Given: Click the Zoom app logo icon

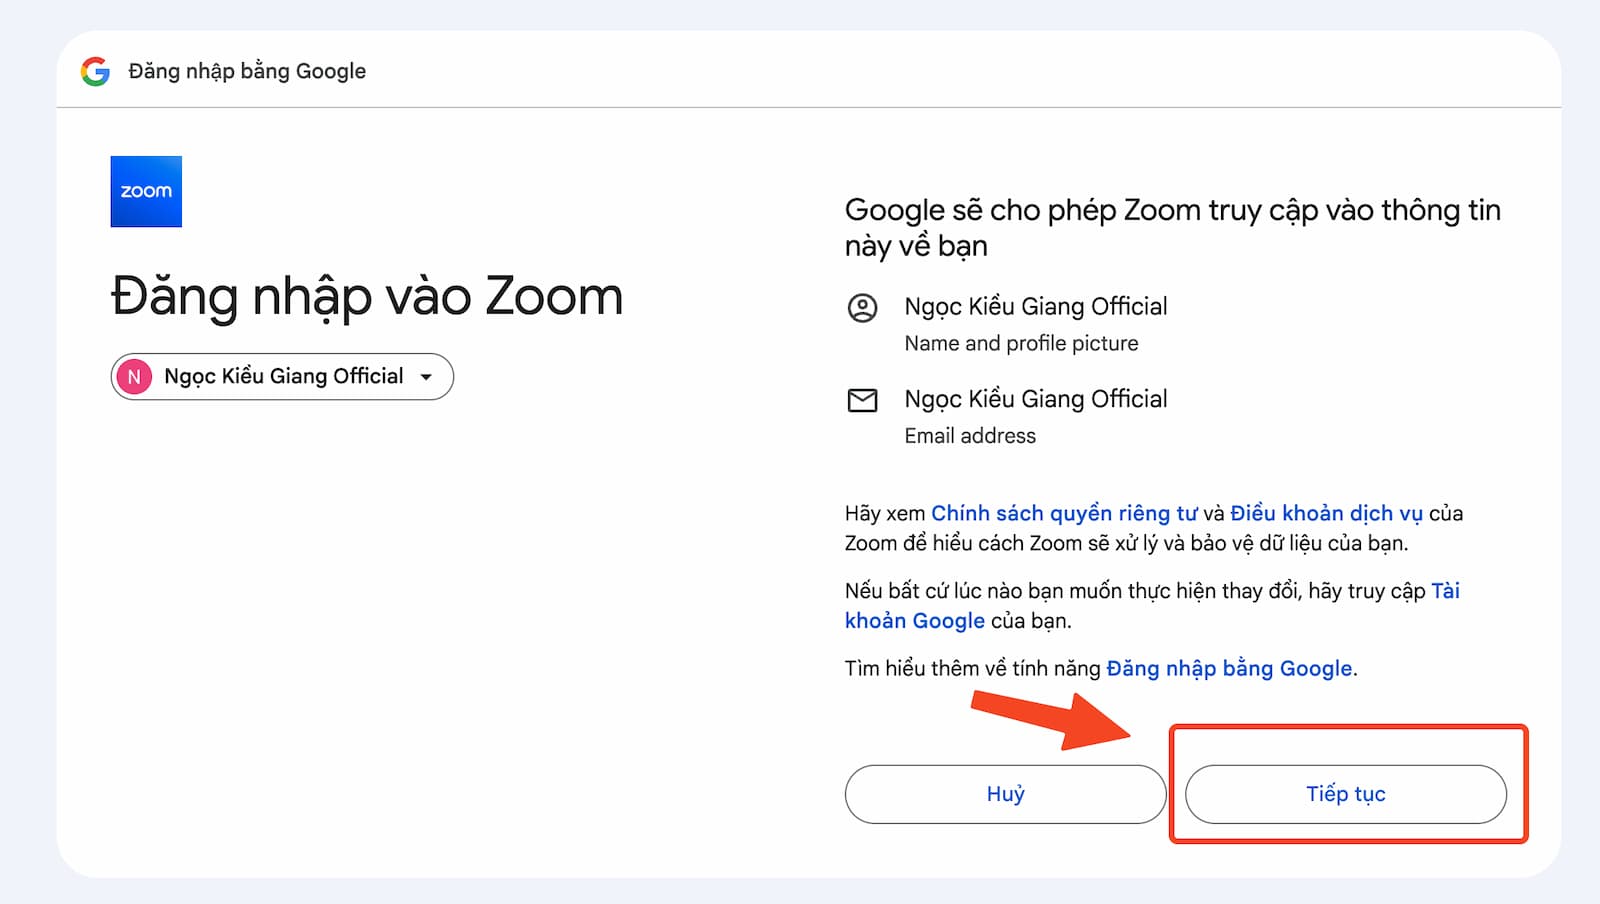Looking at the screenshot, I should 145,190.
